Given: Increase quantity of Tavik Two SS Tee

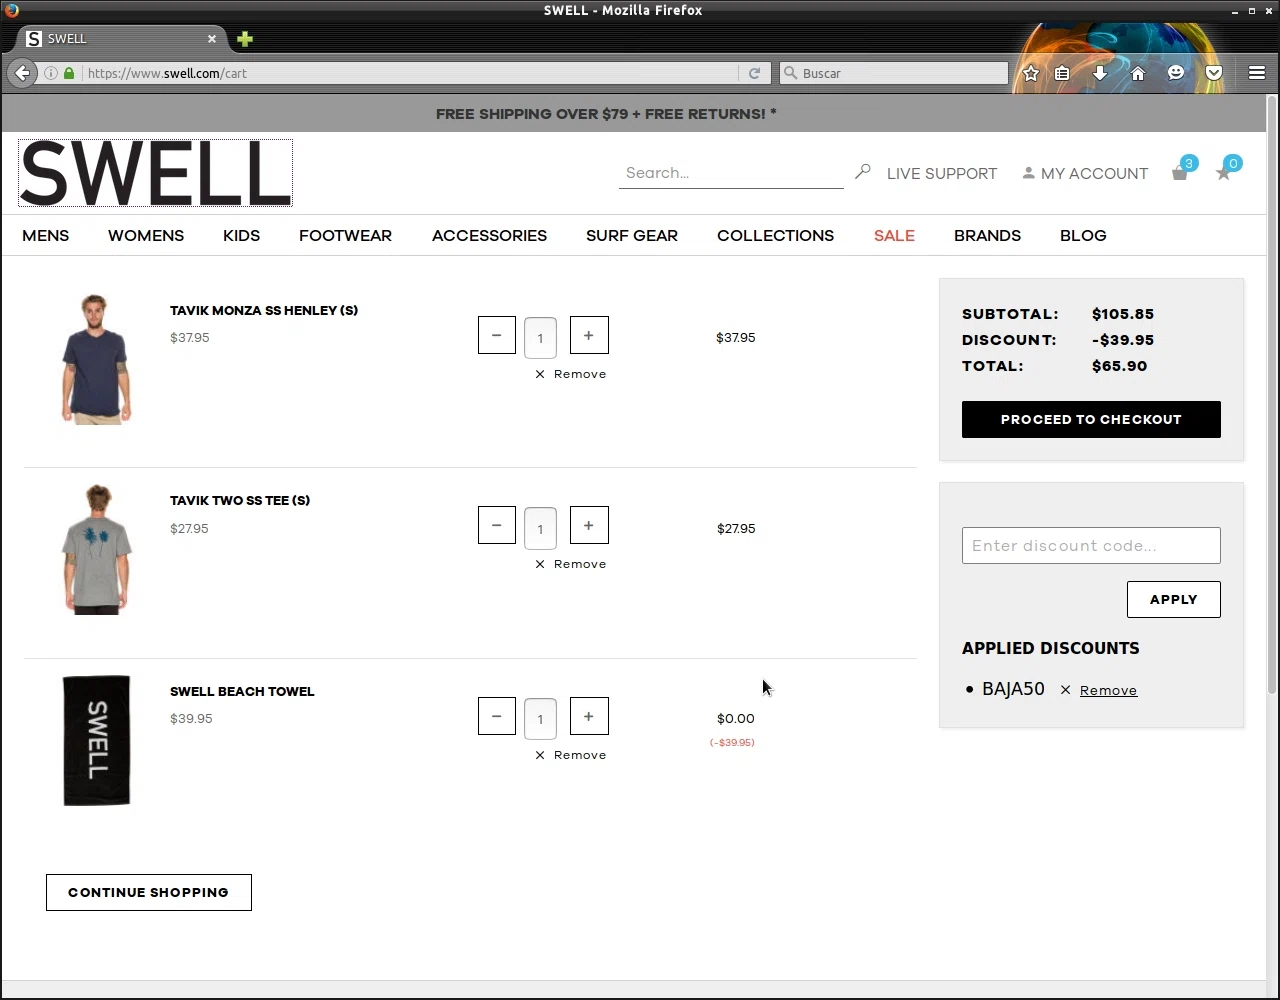Looking at the screenshot, I should [x=589, y=525].
